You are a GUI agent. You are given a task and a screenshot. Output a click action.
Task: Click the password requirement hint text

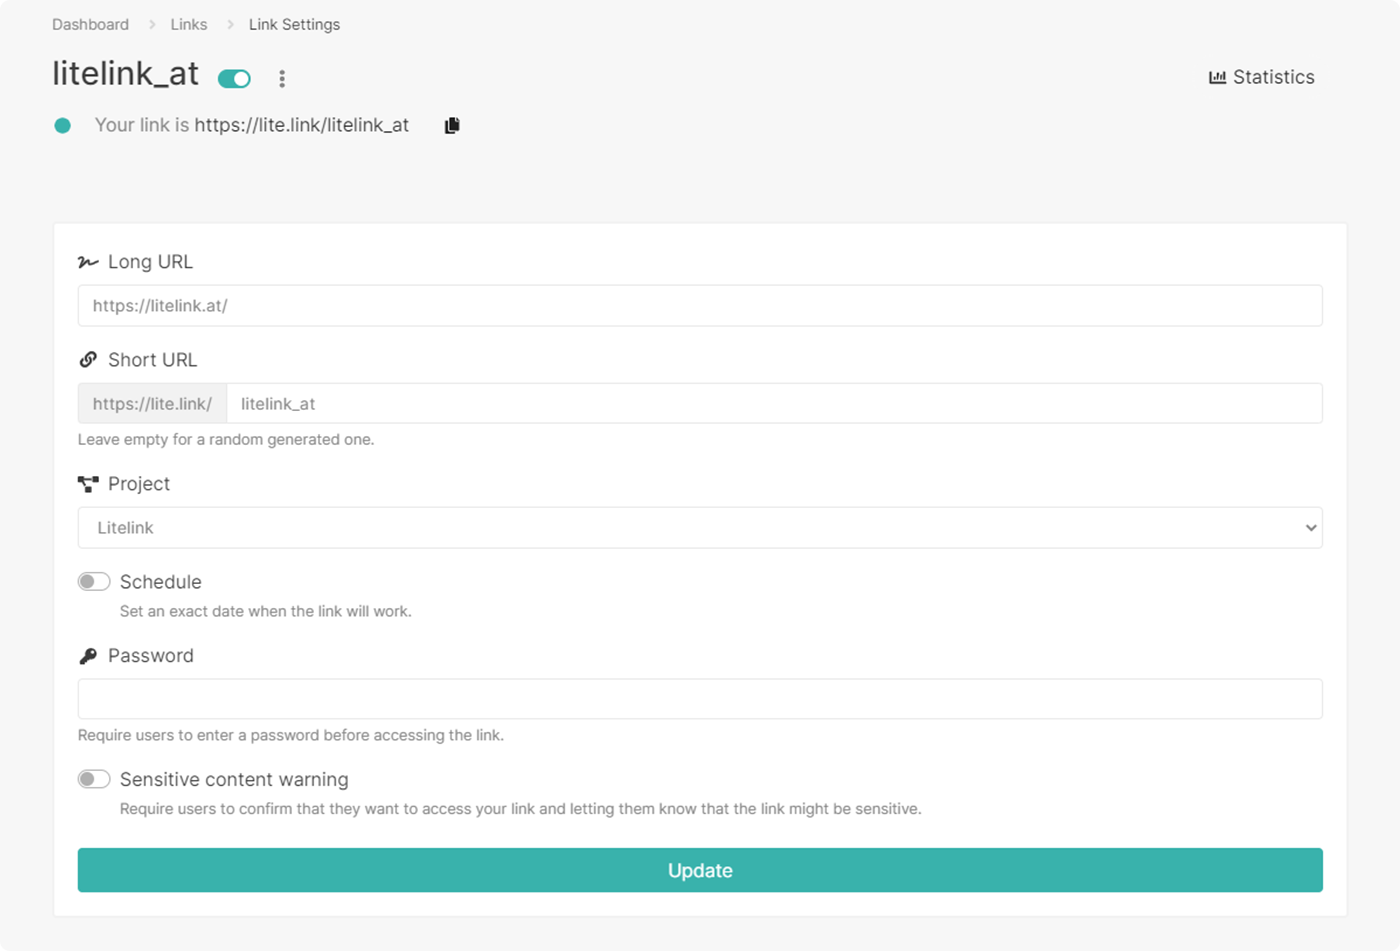(291, 735)
